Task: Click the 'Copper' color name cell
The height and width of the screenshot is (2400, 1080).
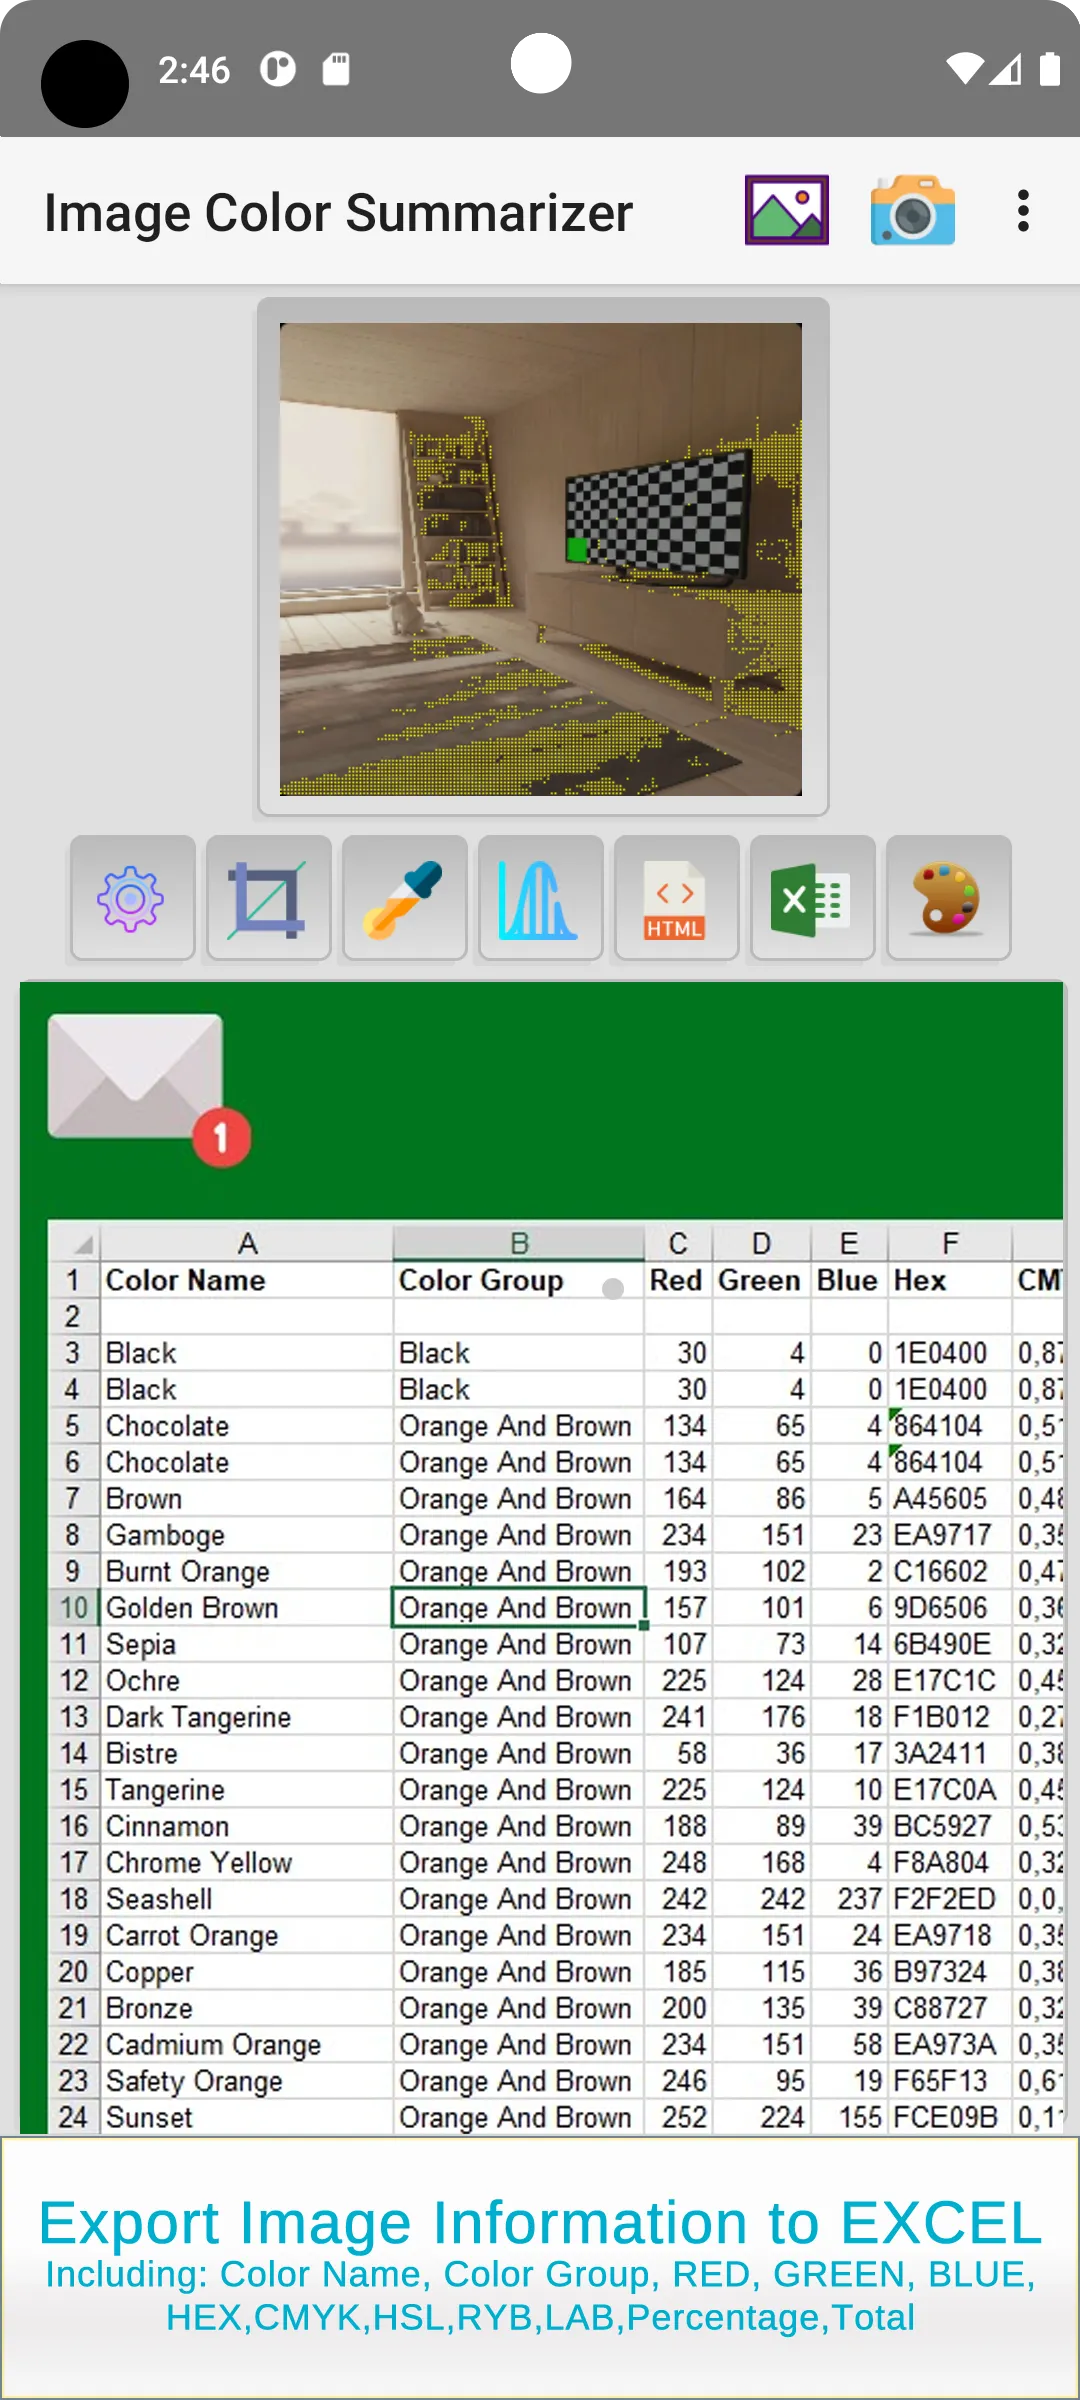Action: pos(246,1972)
